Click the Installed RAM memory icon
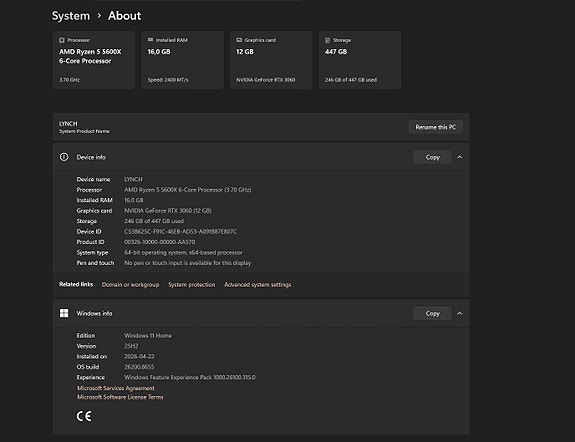Image resolution: width=575 pixels, height=442 pixels. [150, 40]
